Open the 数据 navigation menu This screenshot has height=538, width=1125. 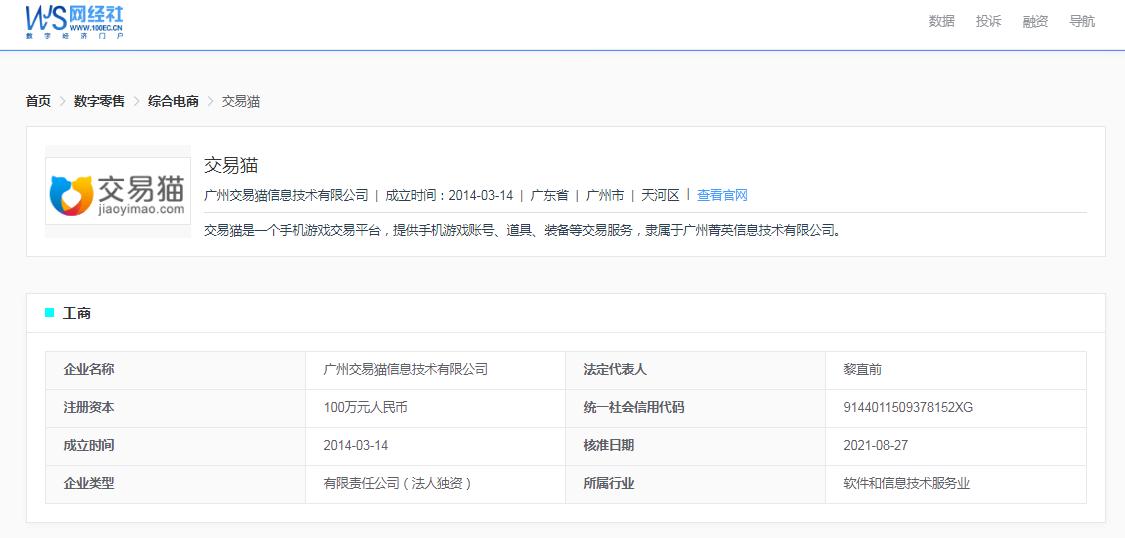(x=941, y=22)
